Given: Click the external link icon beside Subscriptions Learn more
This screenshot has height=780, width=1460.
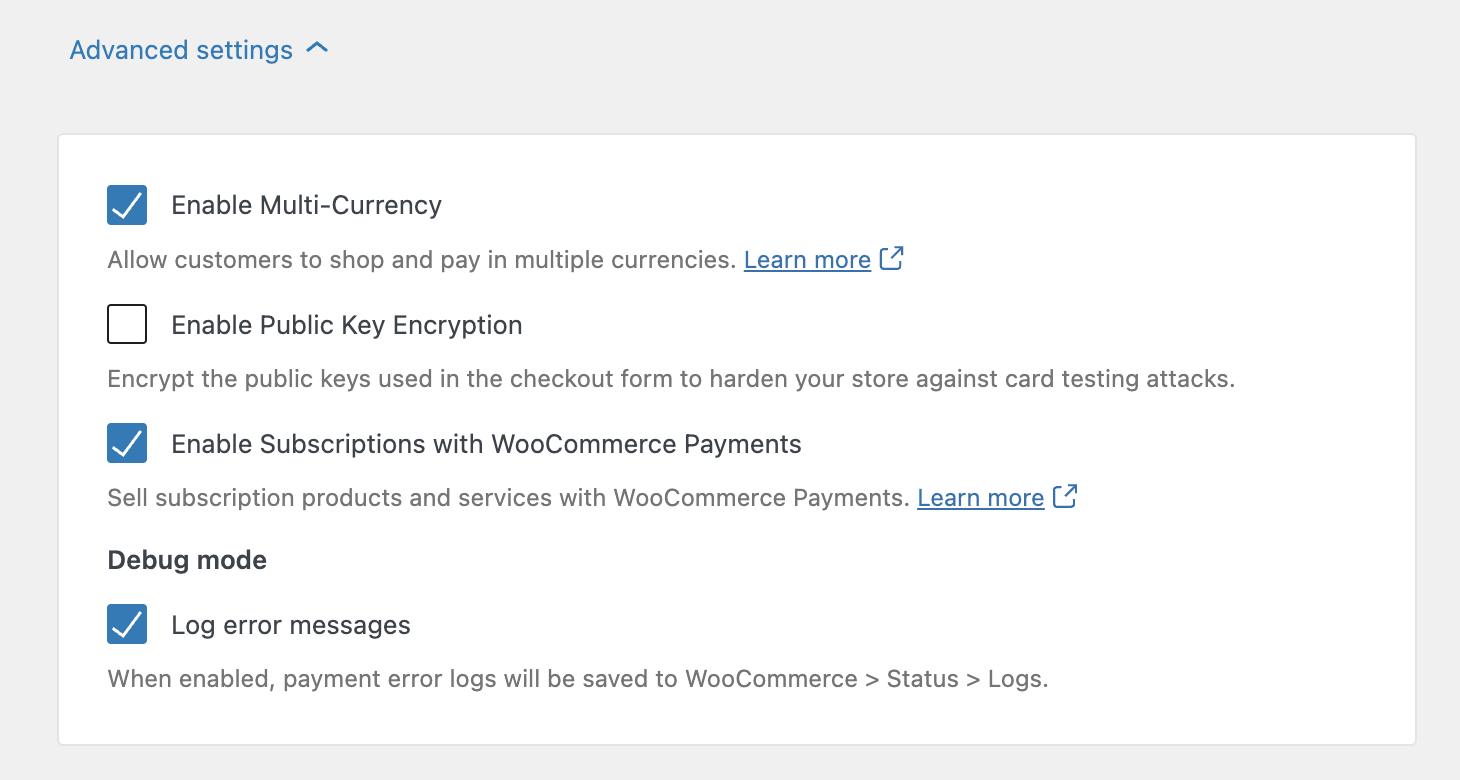Looking at the screenshot, I should point(1066,497).
